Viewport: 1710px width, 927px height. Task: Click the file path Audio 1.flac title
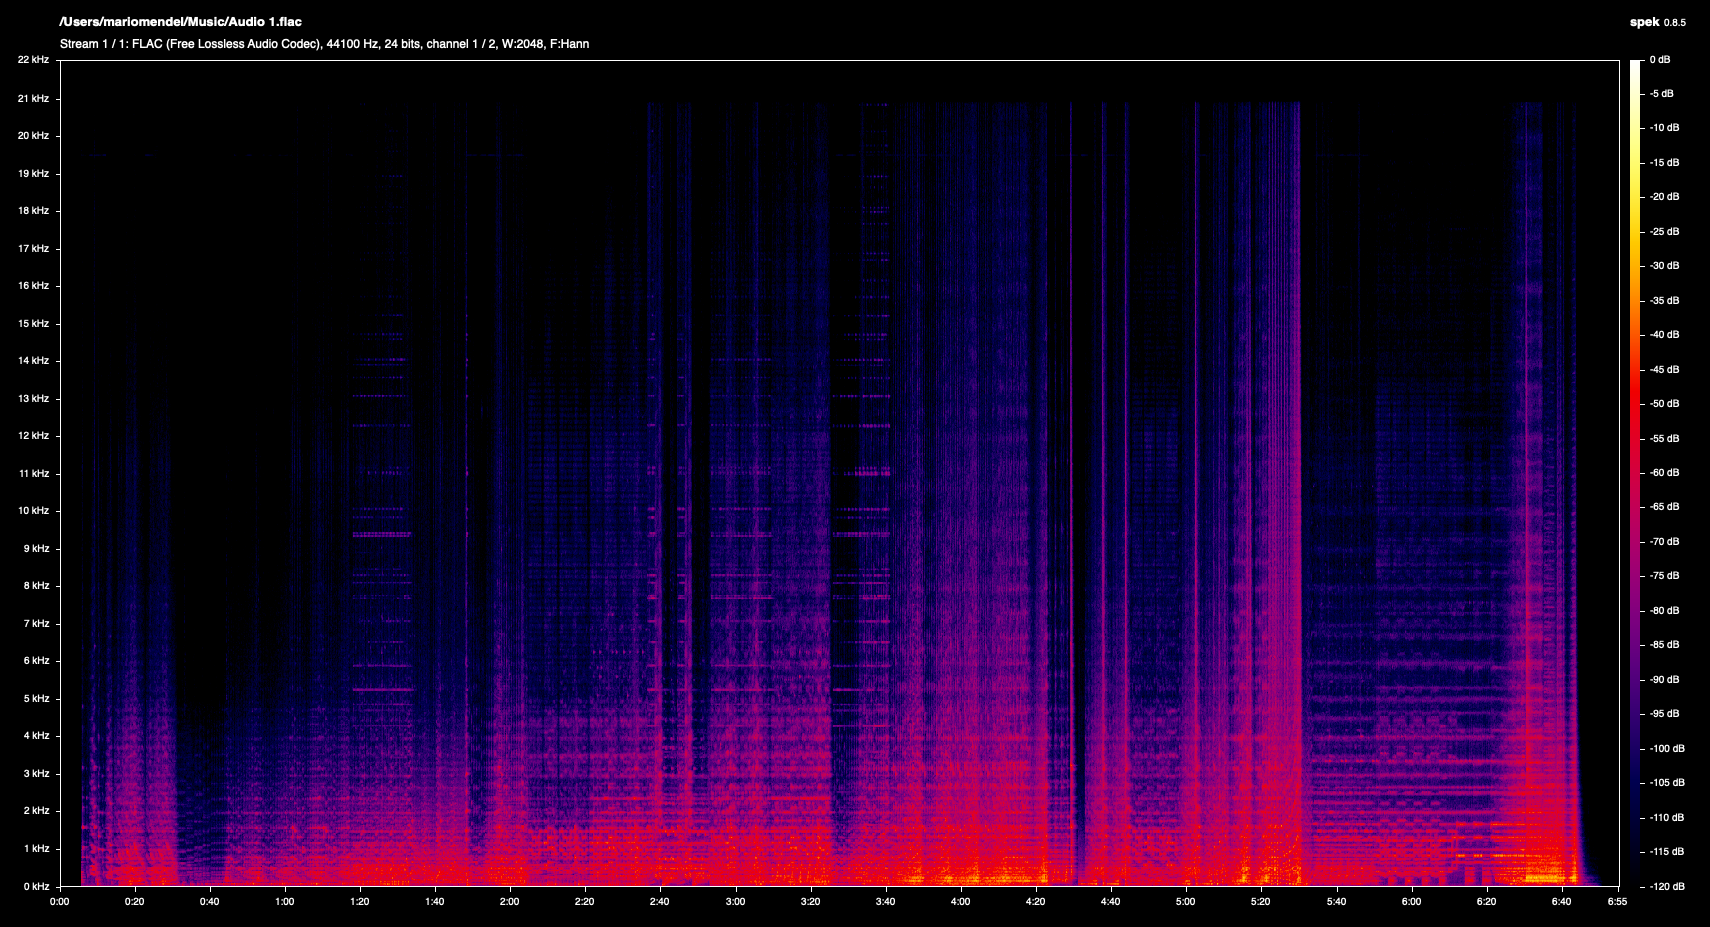[181, 22]
